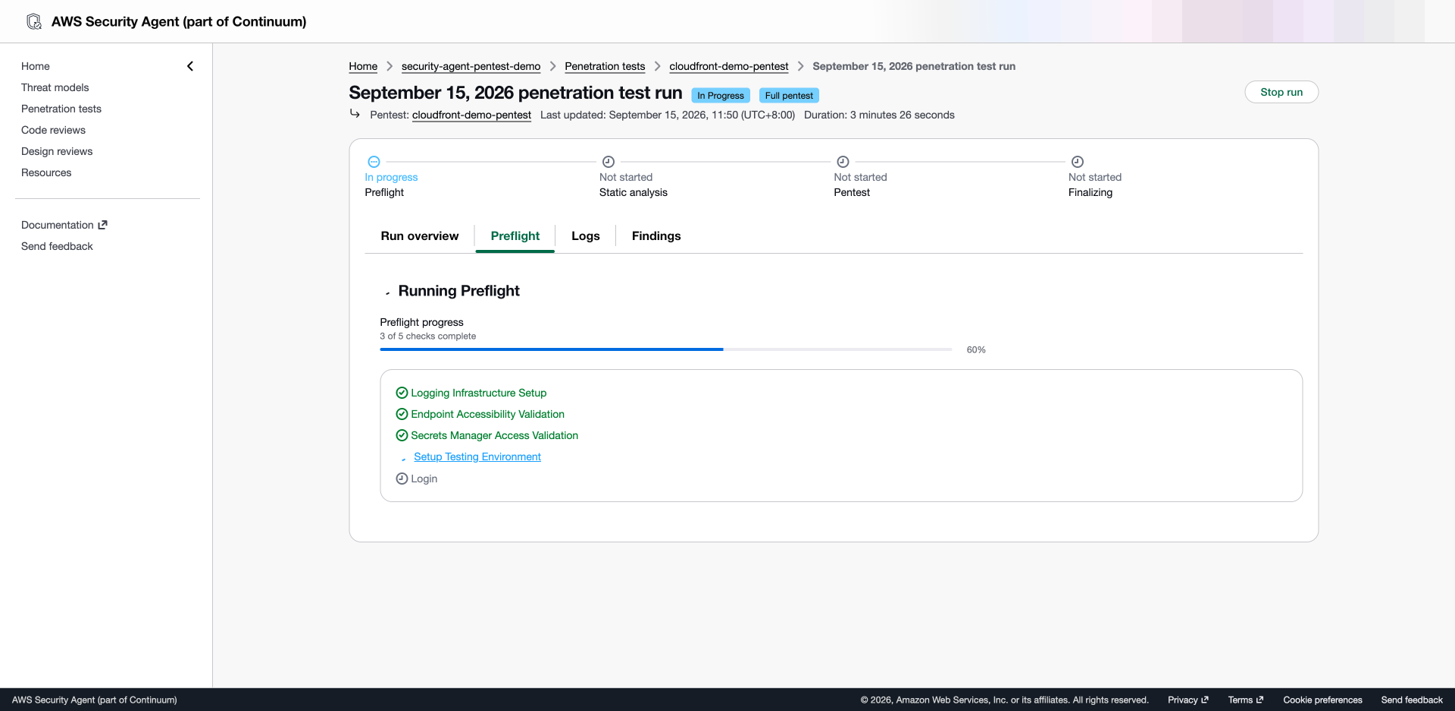This screenshot has width=1455, height=711.
Task: Click the Preflight progress bar
Action: point(666,350)
